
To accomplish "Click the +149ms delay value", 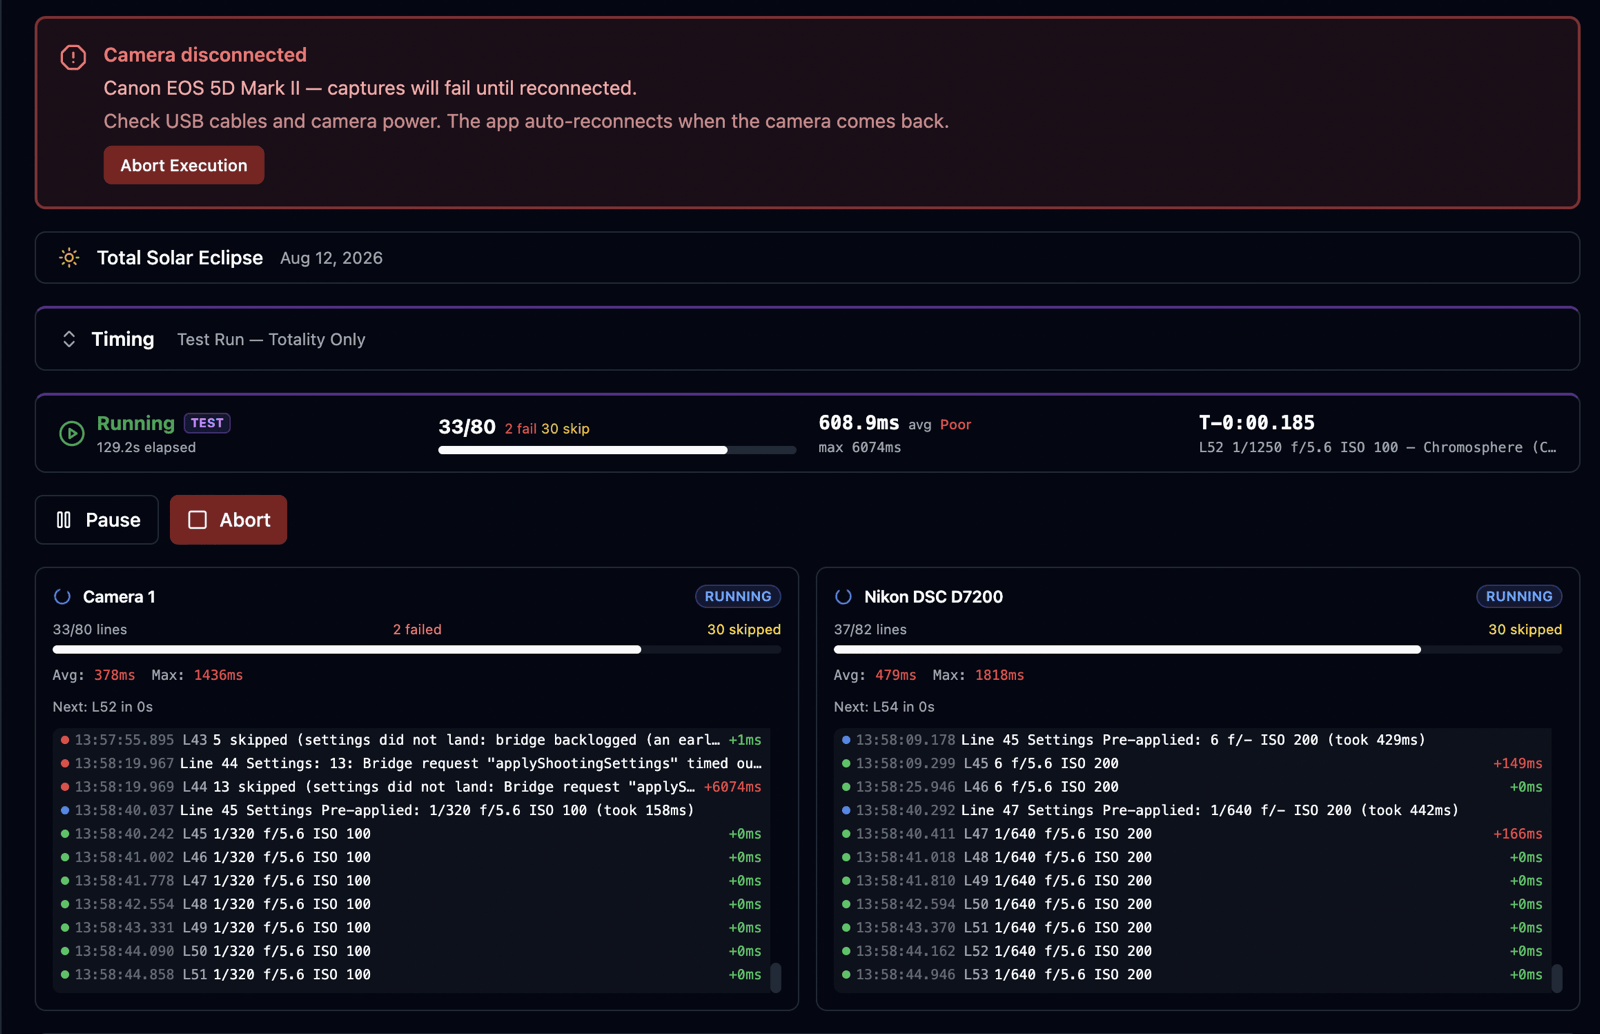I will coord(1517,764).
